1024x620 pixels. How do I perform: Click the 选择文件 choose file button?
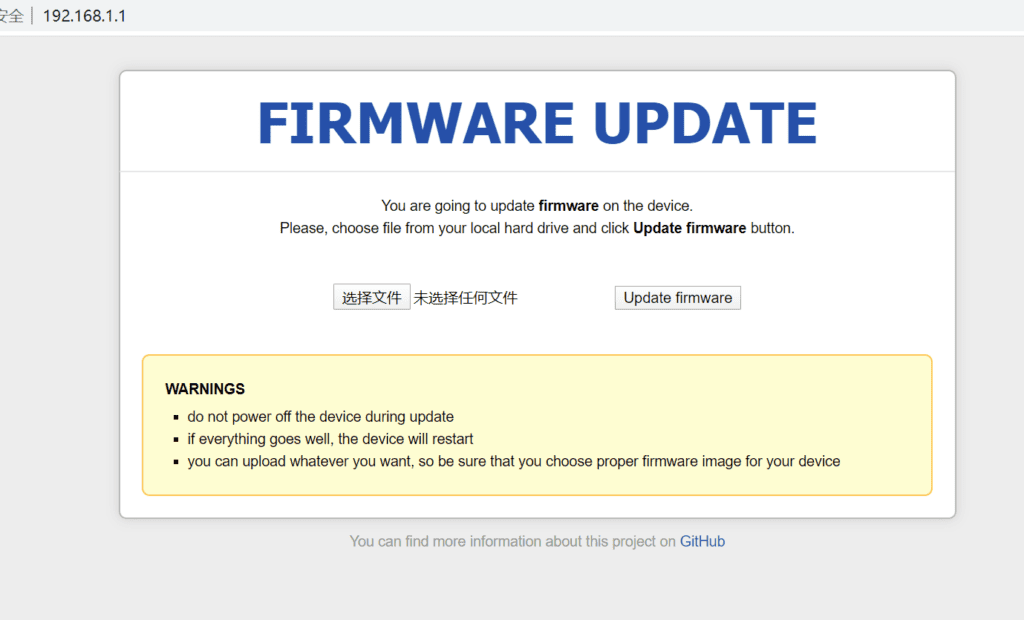click(371, 298)
